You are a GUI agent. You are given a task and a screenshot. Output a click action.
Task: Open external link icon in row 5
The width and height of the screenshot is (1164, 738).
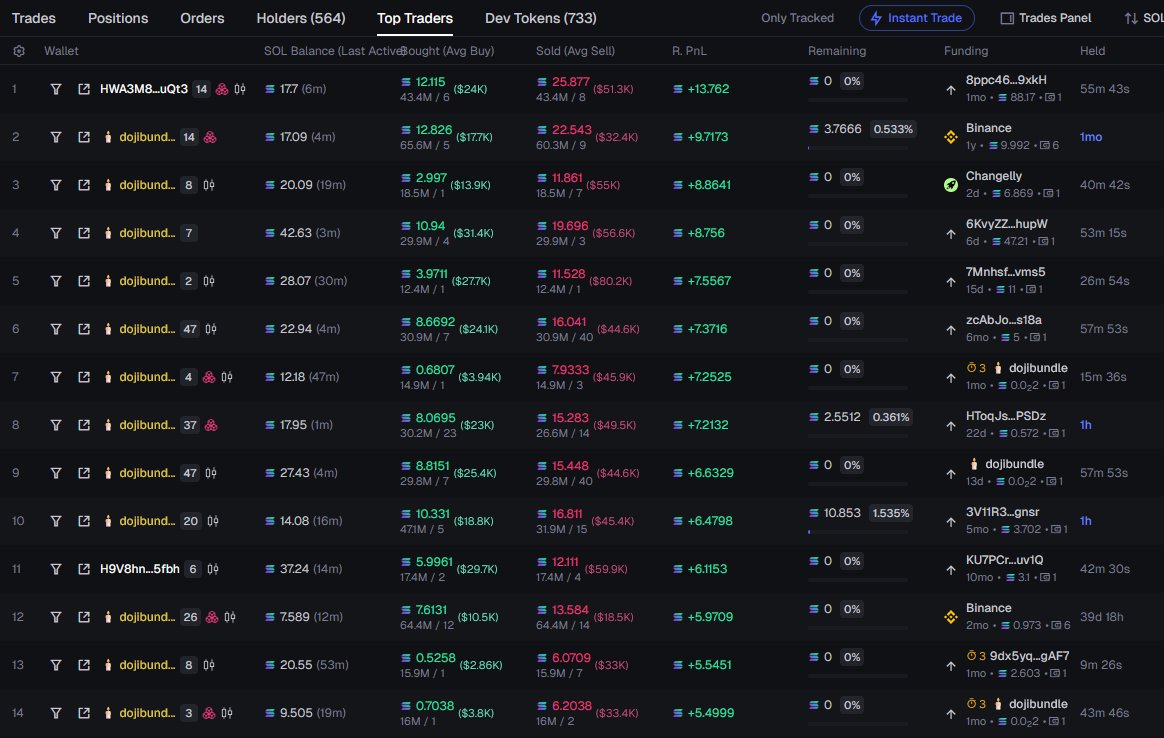coord(84,281)
